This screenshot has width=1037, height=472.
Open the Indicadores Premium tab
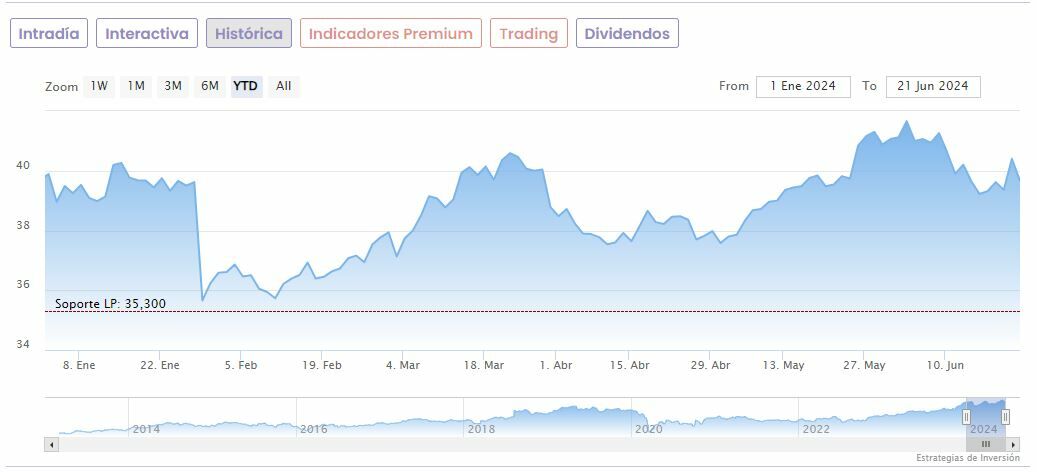pos(390,33)
